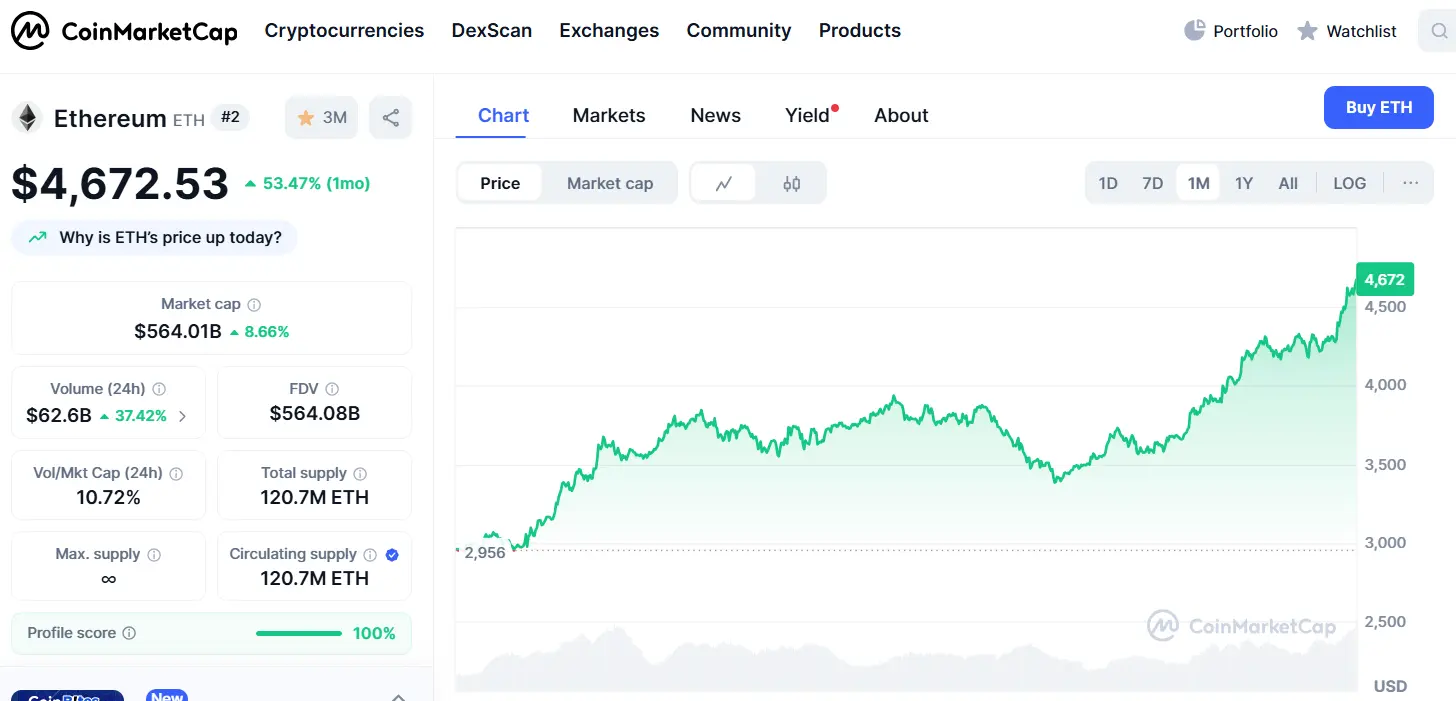Switch chart to Price view
This screenshot has width=1456, height=701.
[x=500, y=183]
